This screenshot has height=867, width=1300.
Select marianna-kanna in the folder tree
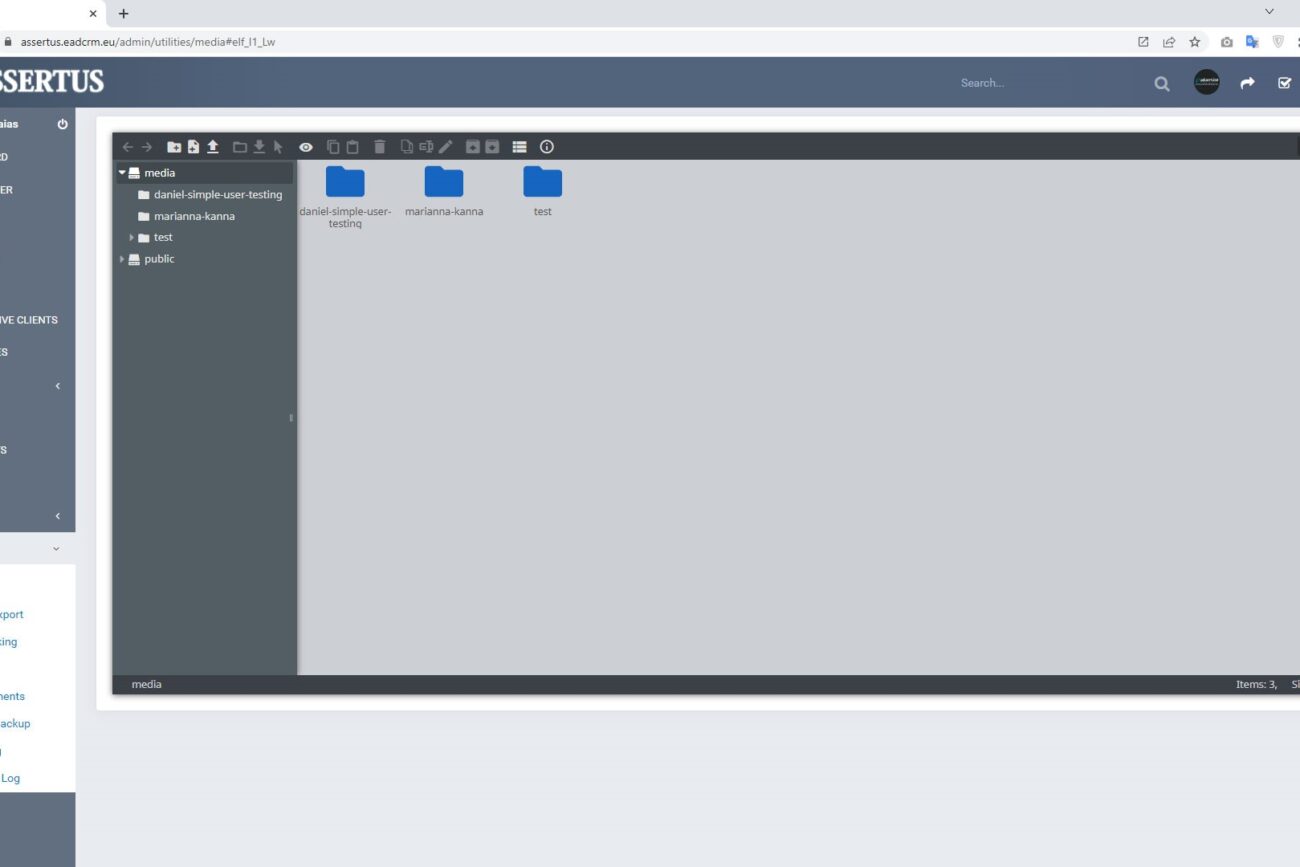194,216
